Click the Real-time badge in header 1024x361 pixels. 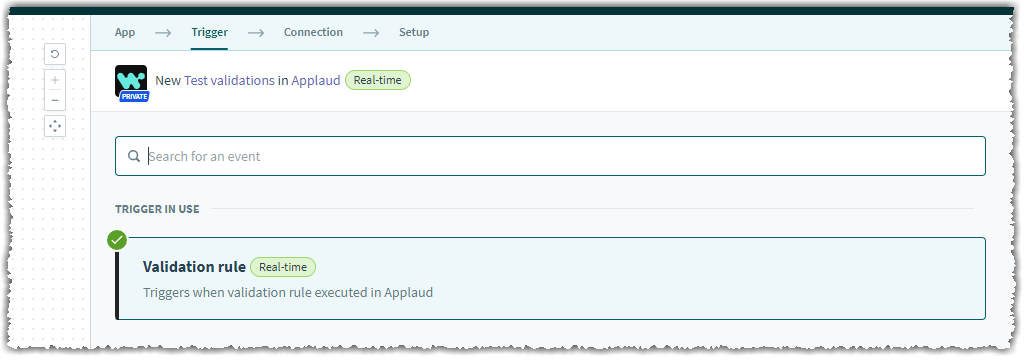coord(377,80)
